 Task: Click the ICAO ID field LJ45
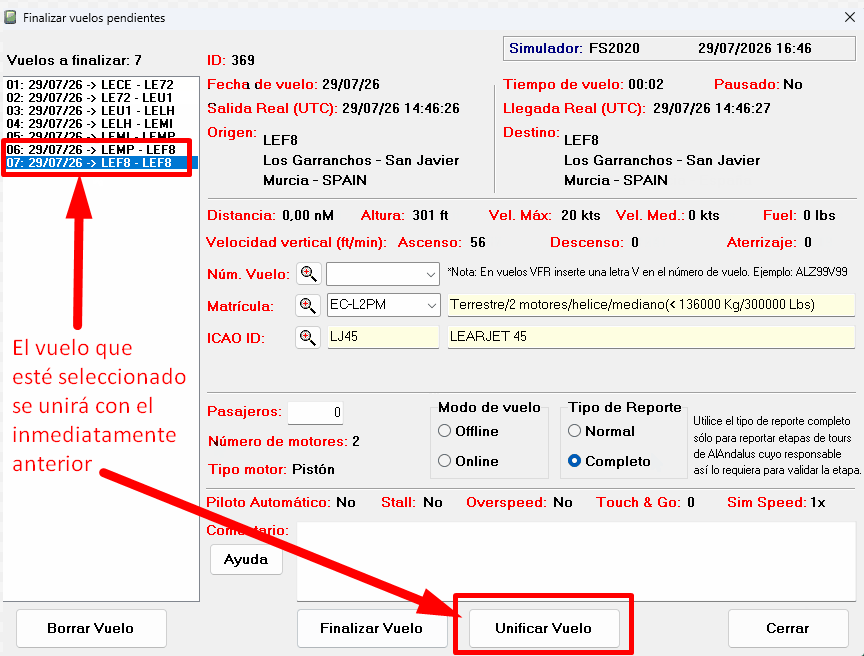[x=383, y=337]
